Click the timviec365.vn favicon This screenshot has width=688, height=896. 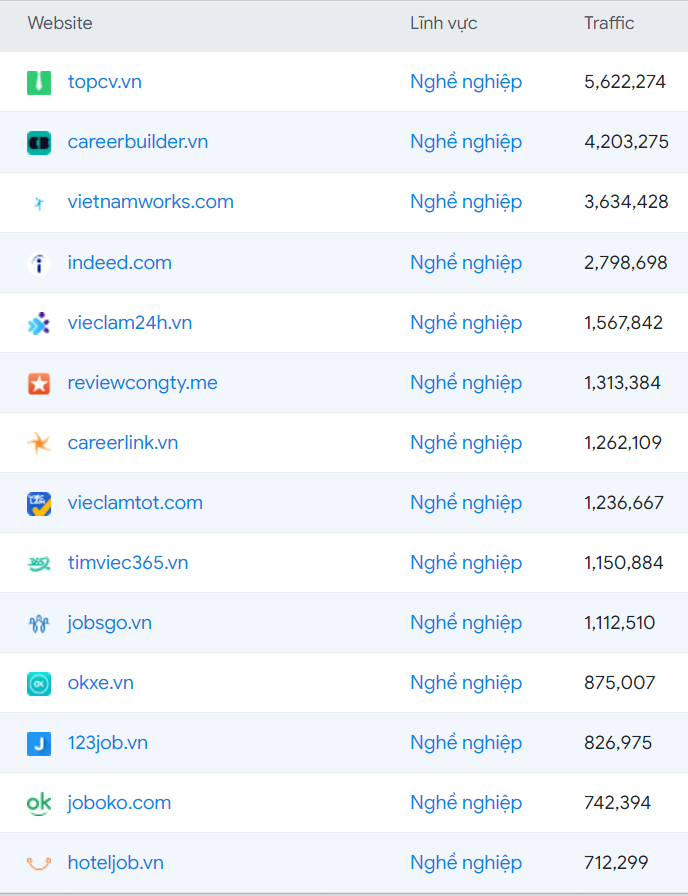click(39, 563)
